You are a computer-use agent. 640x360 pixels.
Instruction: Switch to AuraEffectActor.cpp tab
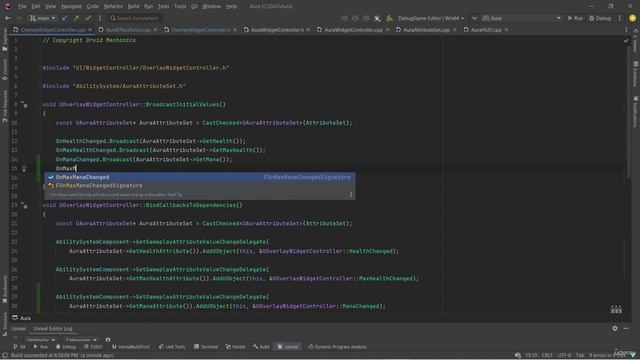tap(128, 30)
